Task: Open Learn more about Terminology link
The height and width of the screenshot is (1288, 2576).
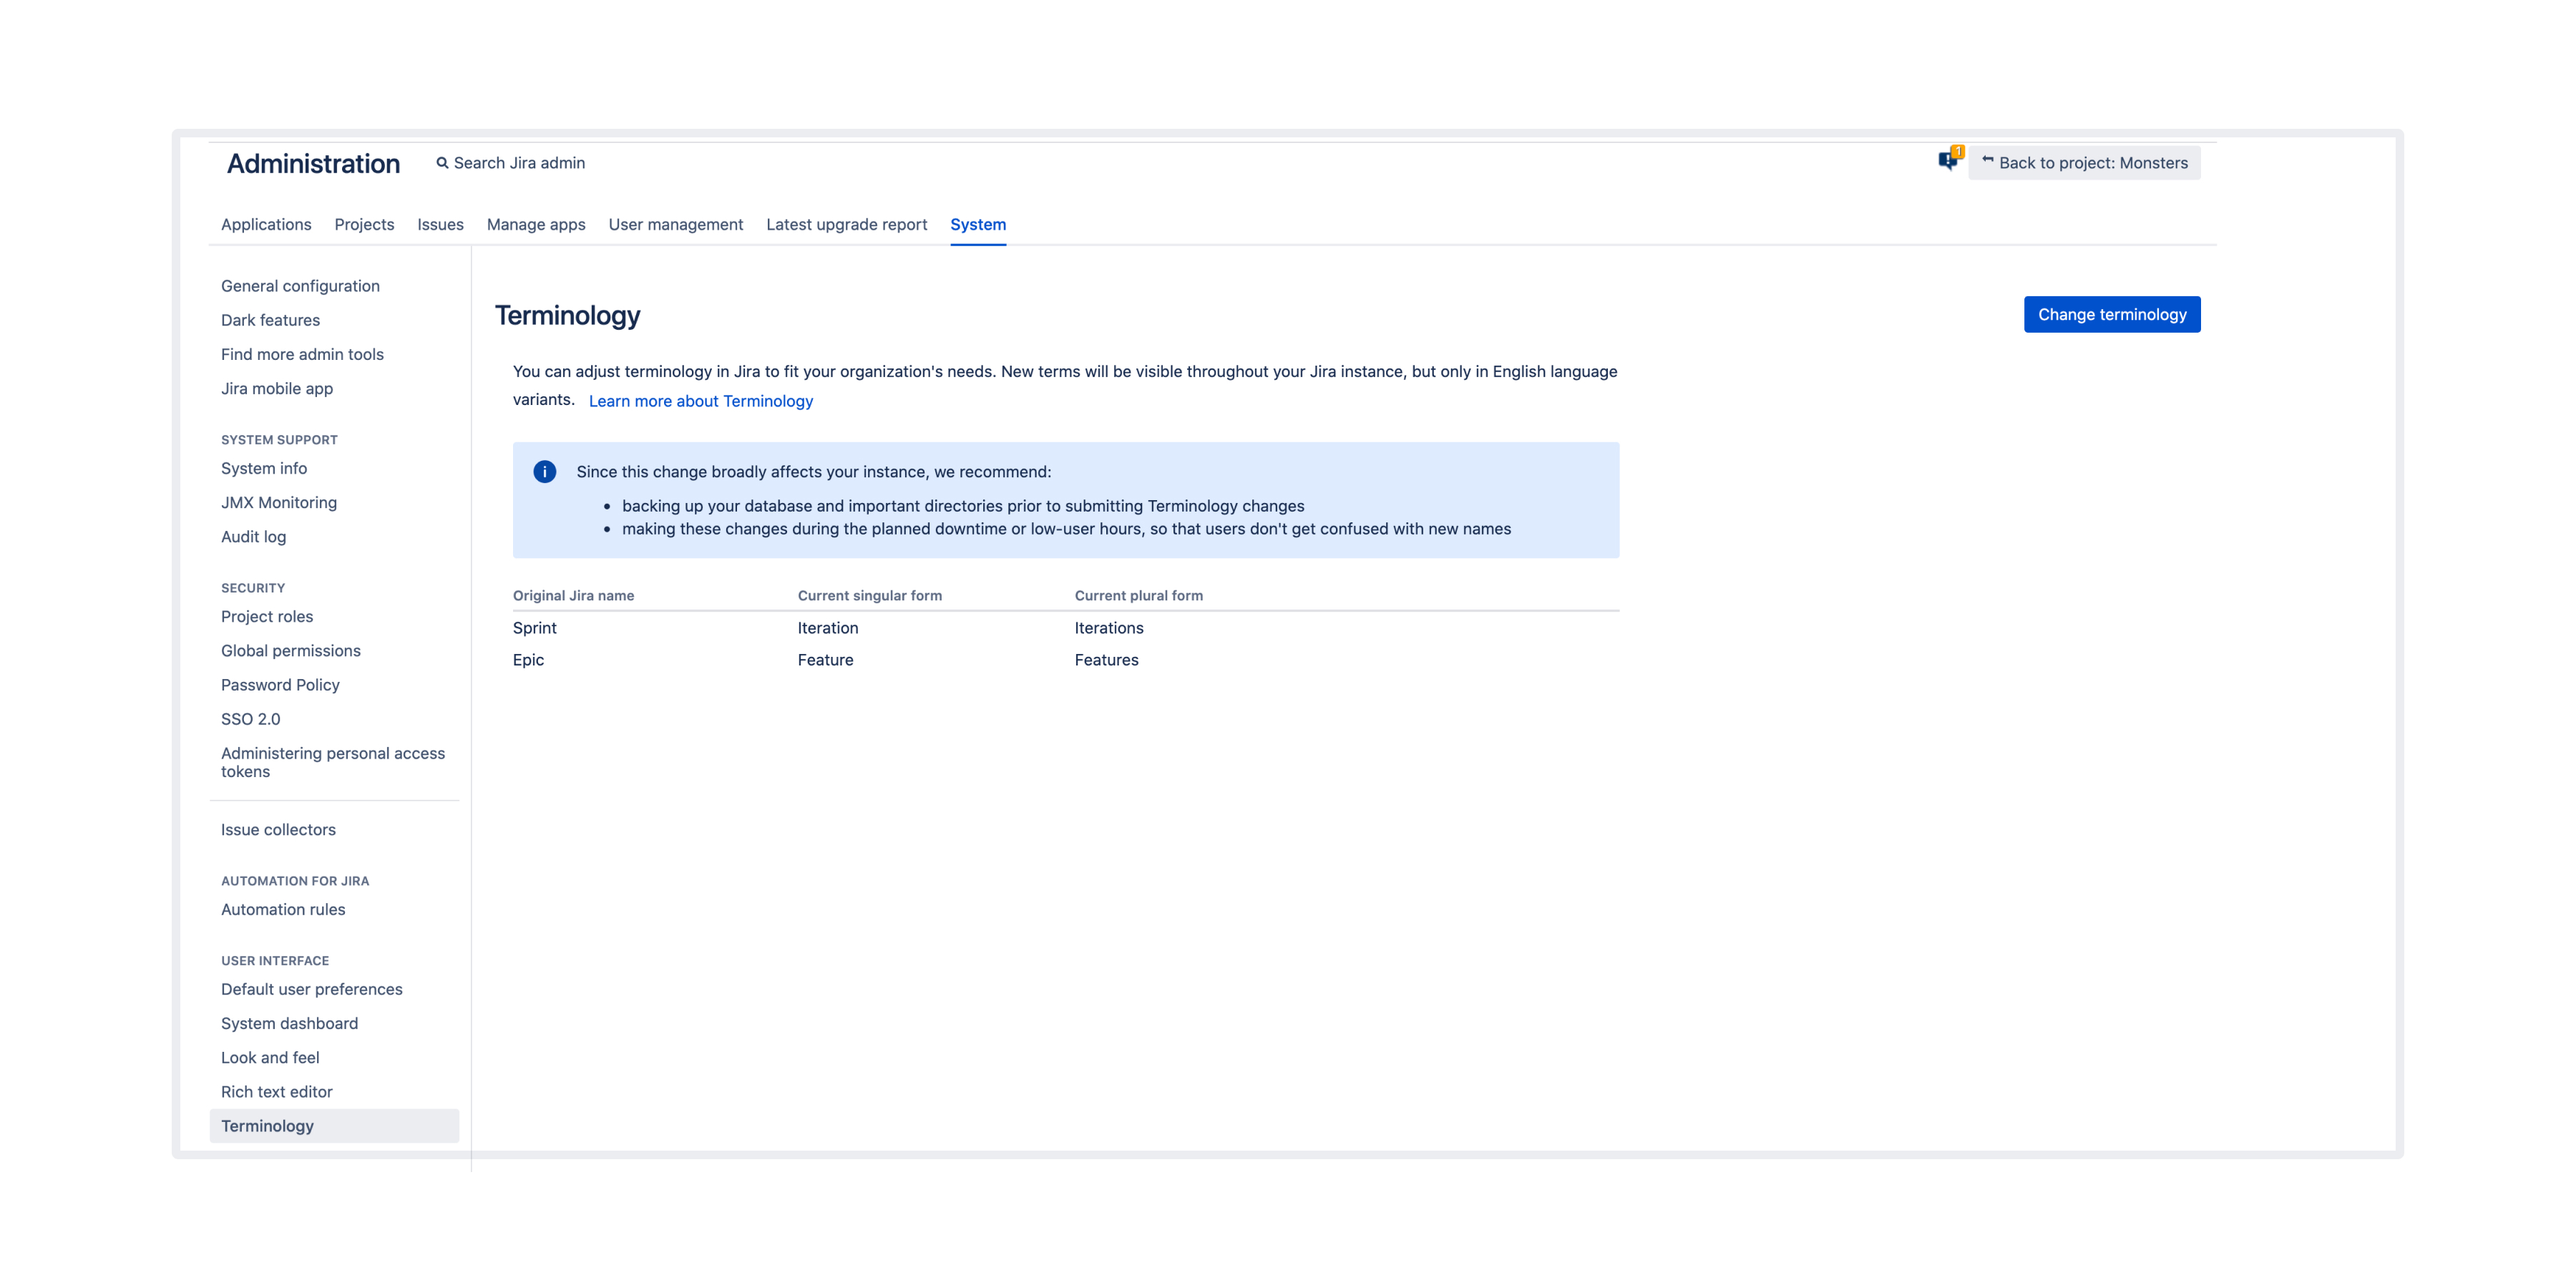Action: point(701,401)
